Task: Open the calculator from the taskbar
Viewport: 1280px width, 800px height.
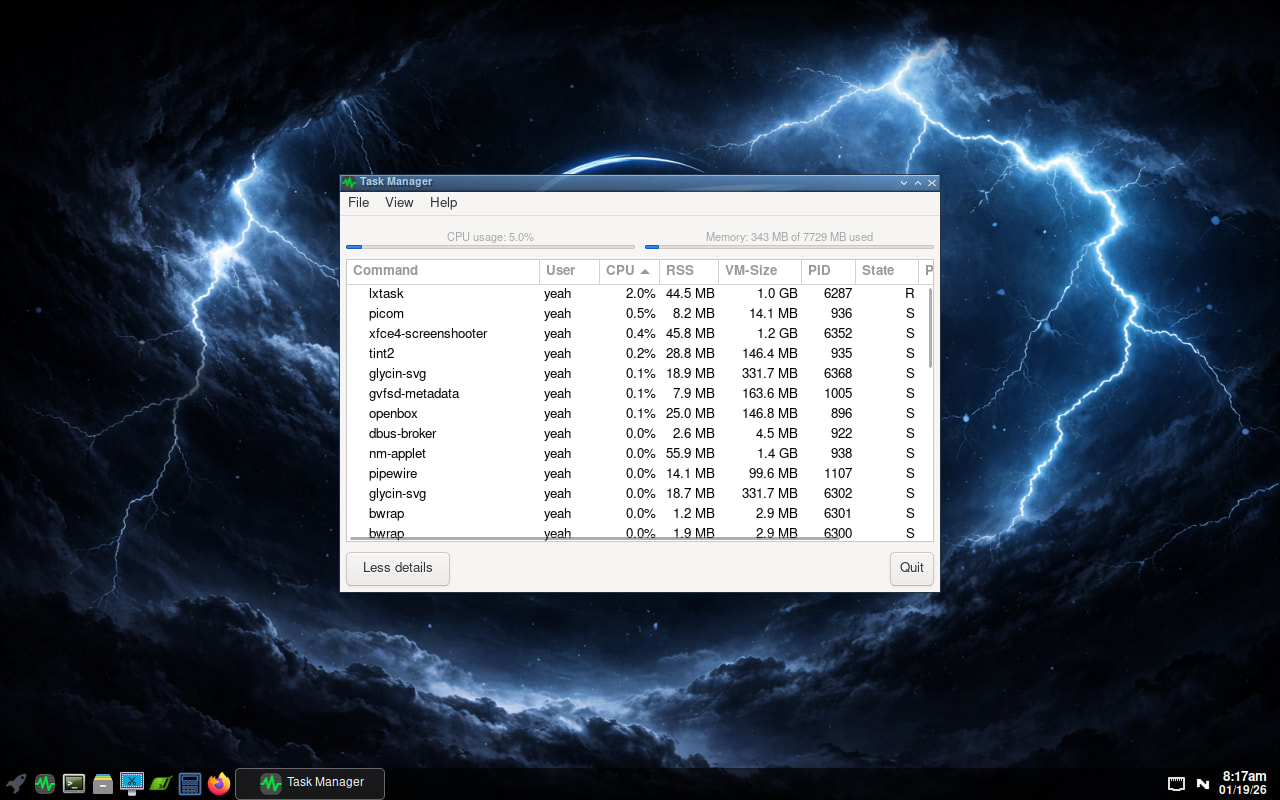Action: tap(190, 783)
